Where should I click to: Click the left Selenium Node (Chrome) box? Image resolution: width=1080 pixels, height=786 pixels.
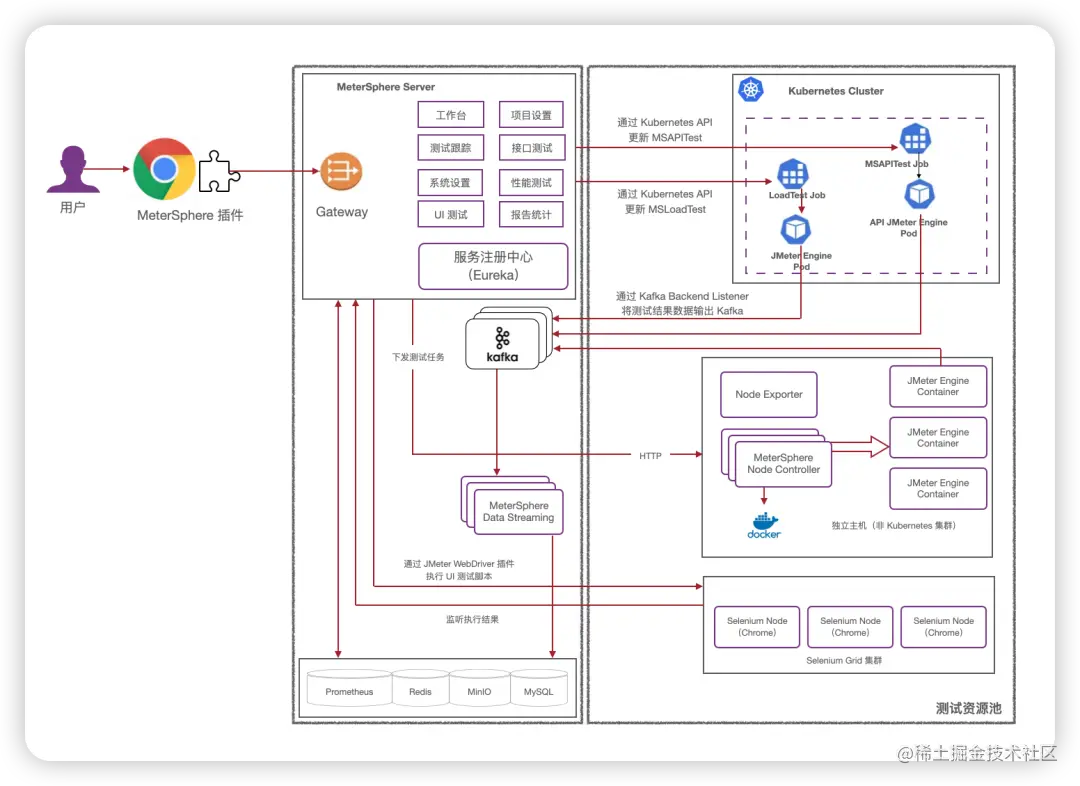757,627
